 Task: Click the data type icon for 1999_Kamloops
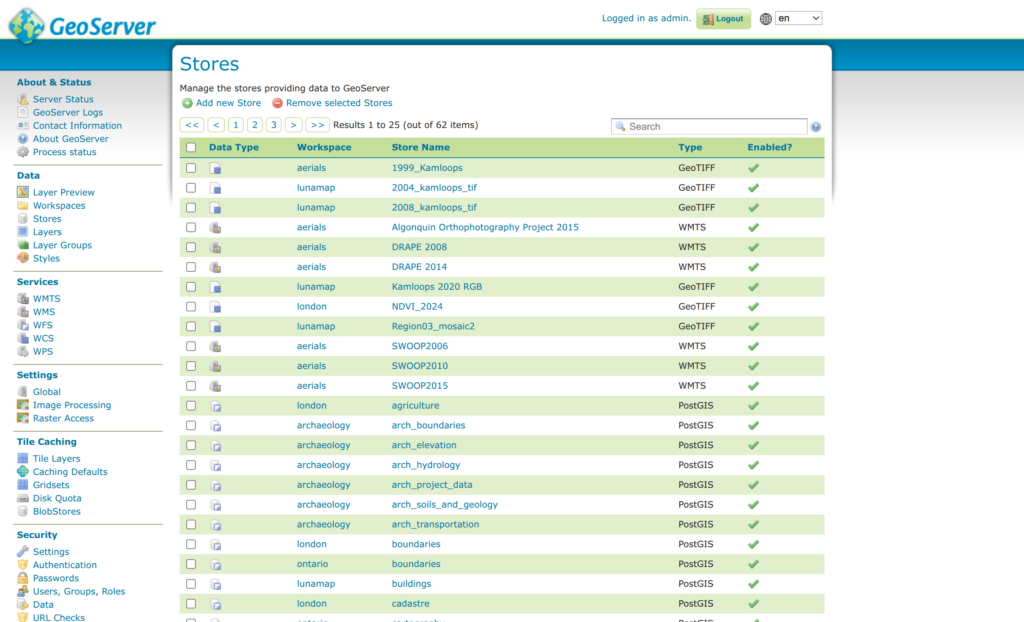click(215, 168)
